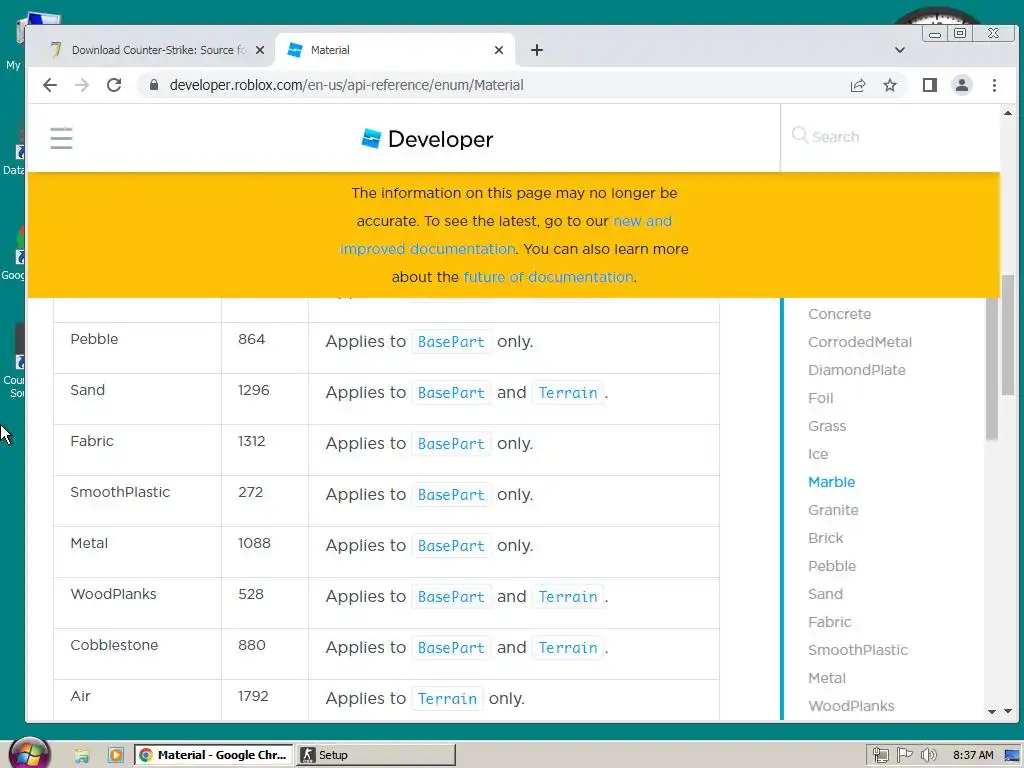The height and width of the screenshot is (768, 1024).
Task: Jump to WoodPlanks in sidebar
Action: pos(851,706)
